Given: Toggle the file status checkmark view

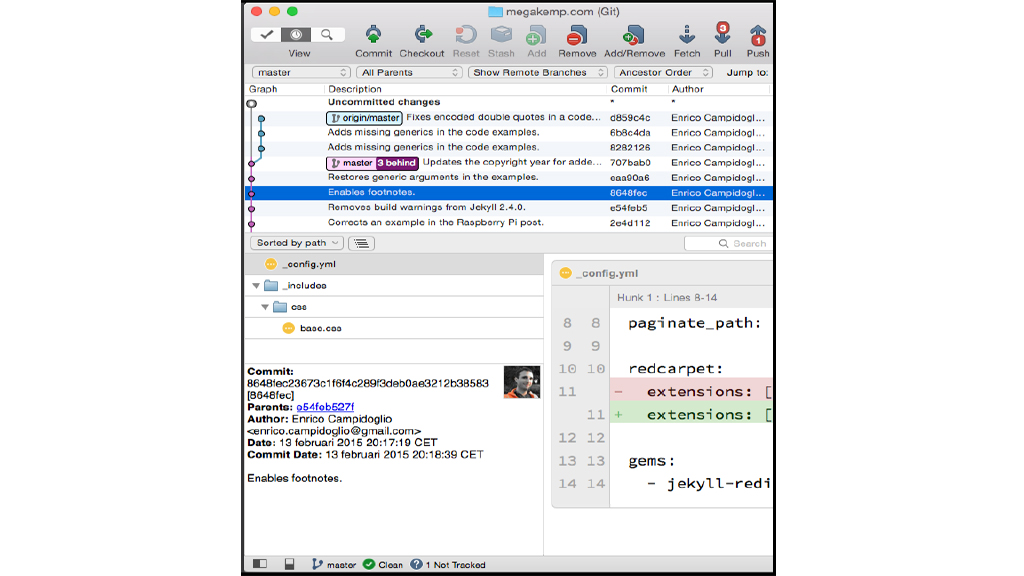Looking at the screenshot, I should pyautogui.click(x=267, y=34).
